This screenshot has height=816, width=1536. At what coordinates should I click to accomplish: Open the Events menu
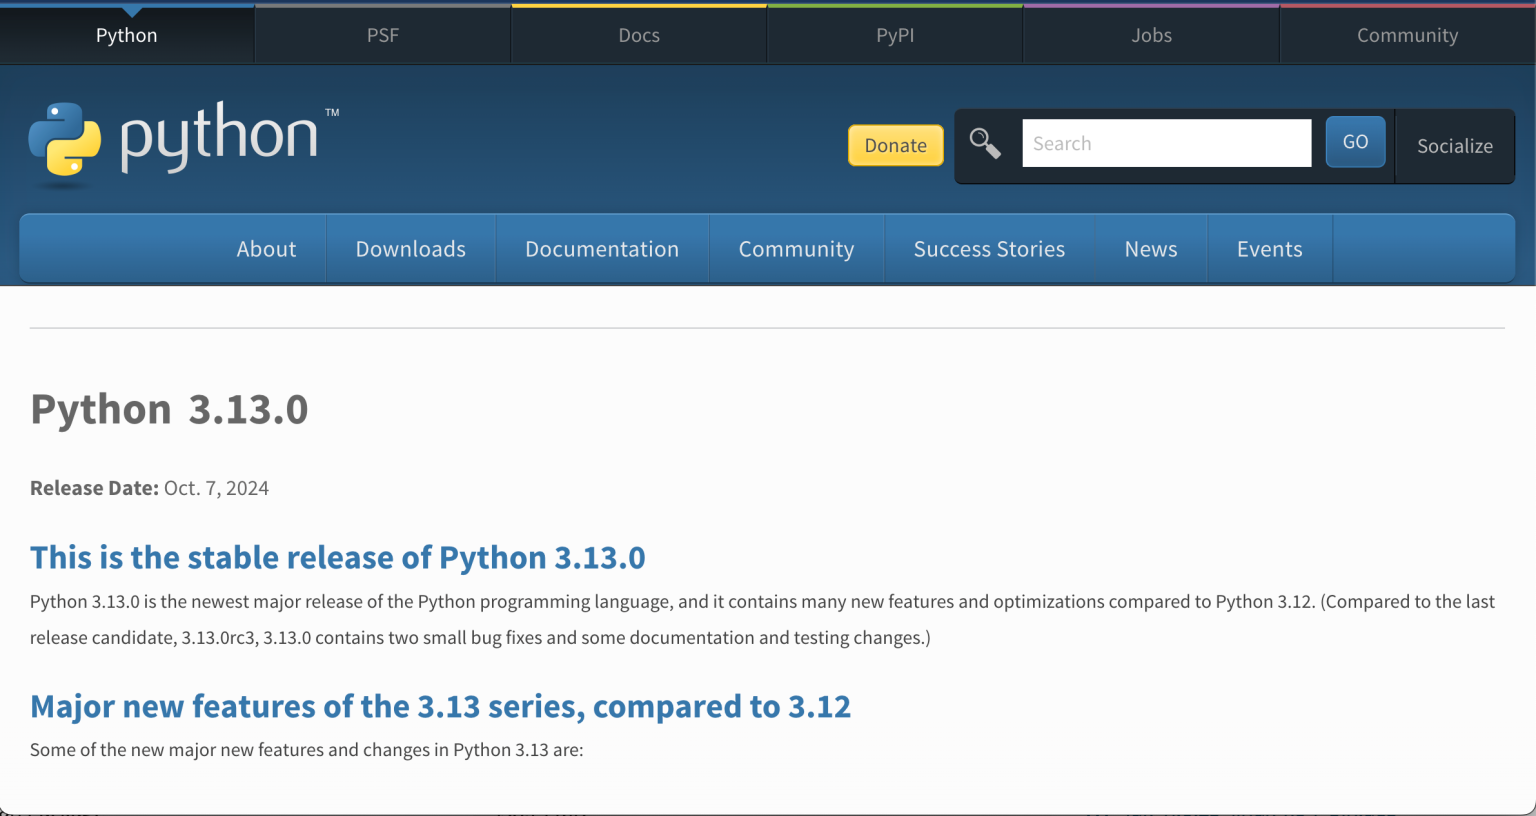(1269, 248)
